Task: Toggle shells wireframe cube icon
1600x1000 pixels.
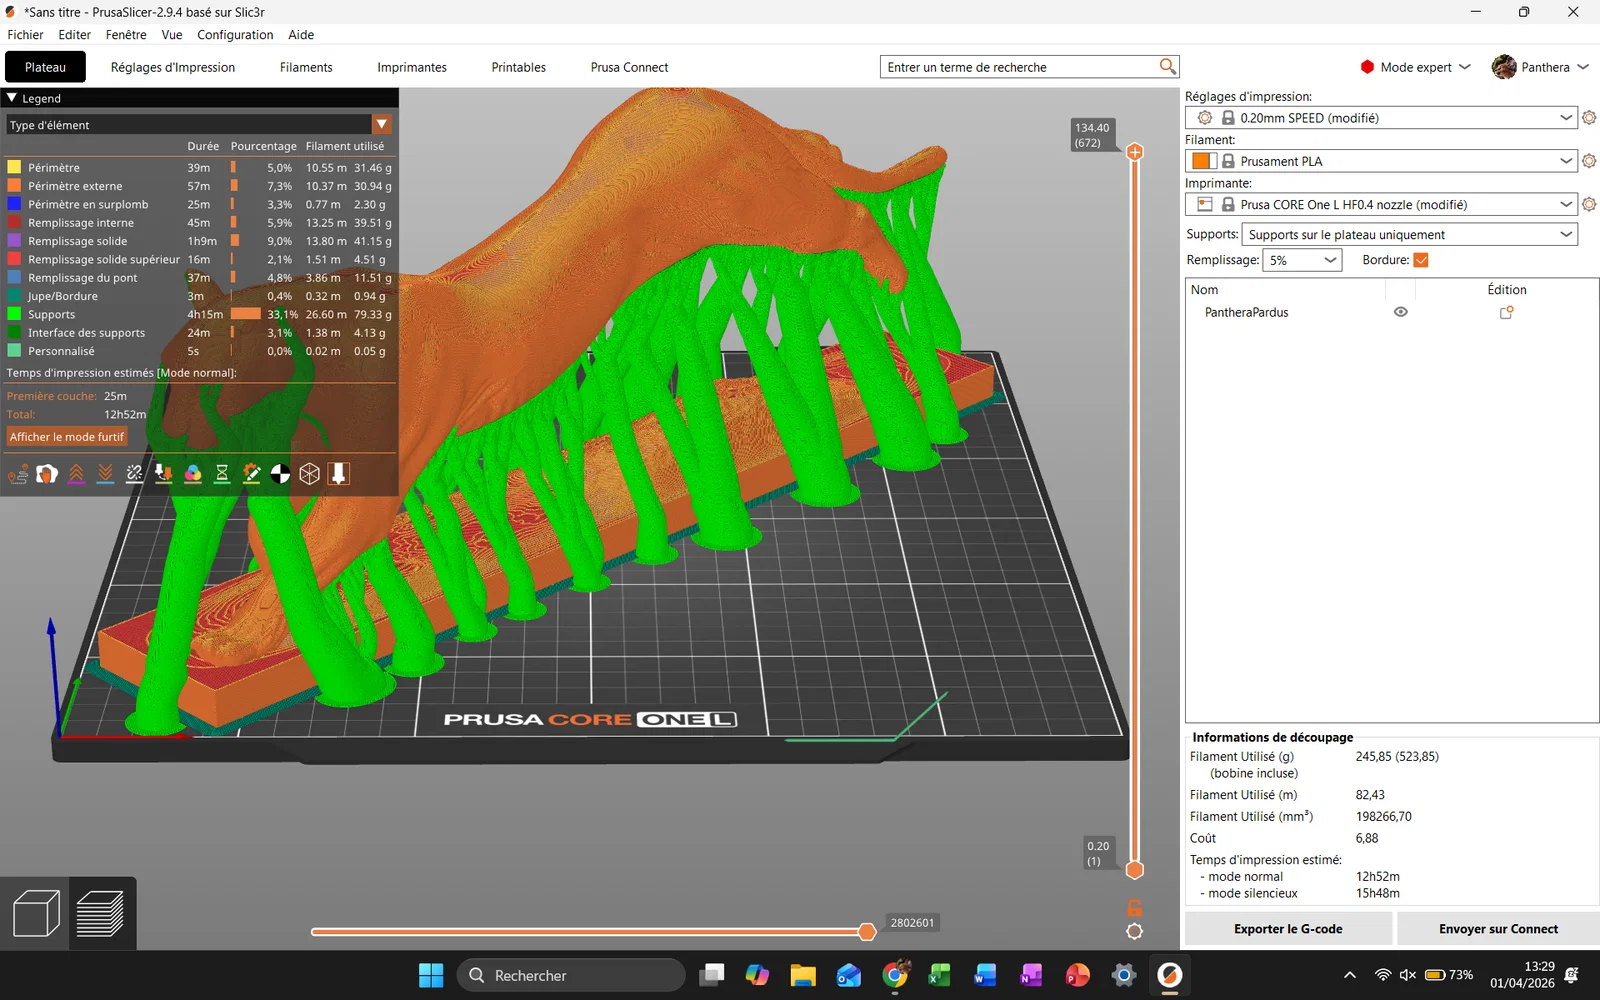Action: click(x=310, y=474)
